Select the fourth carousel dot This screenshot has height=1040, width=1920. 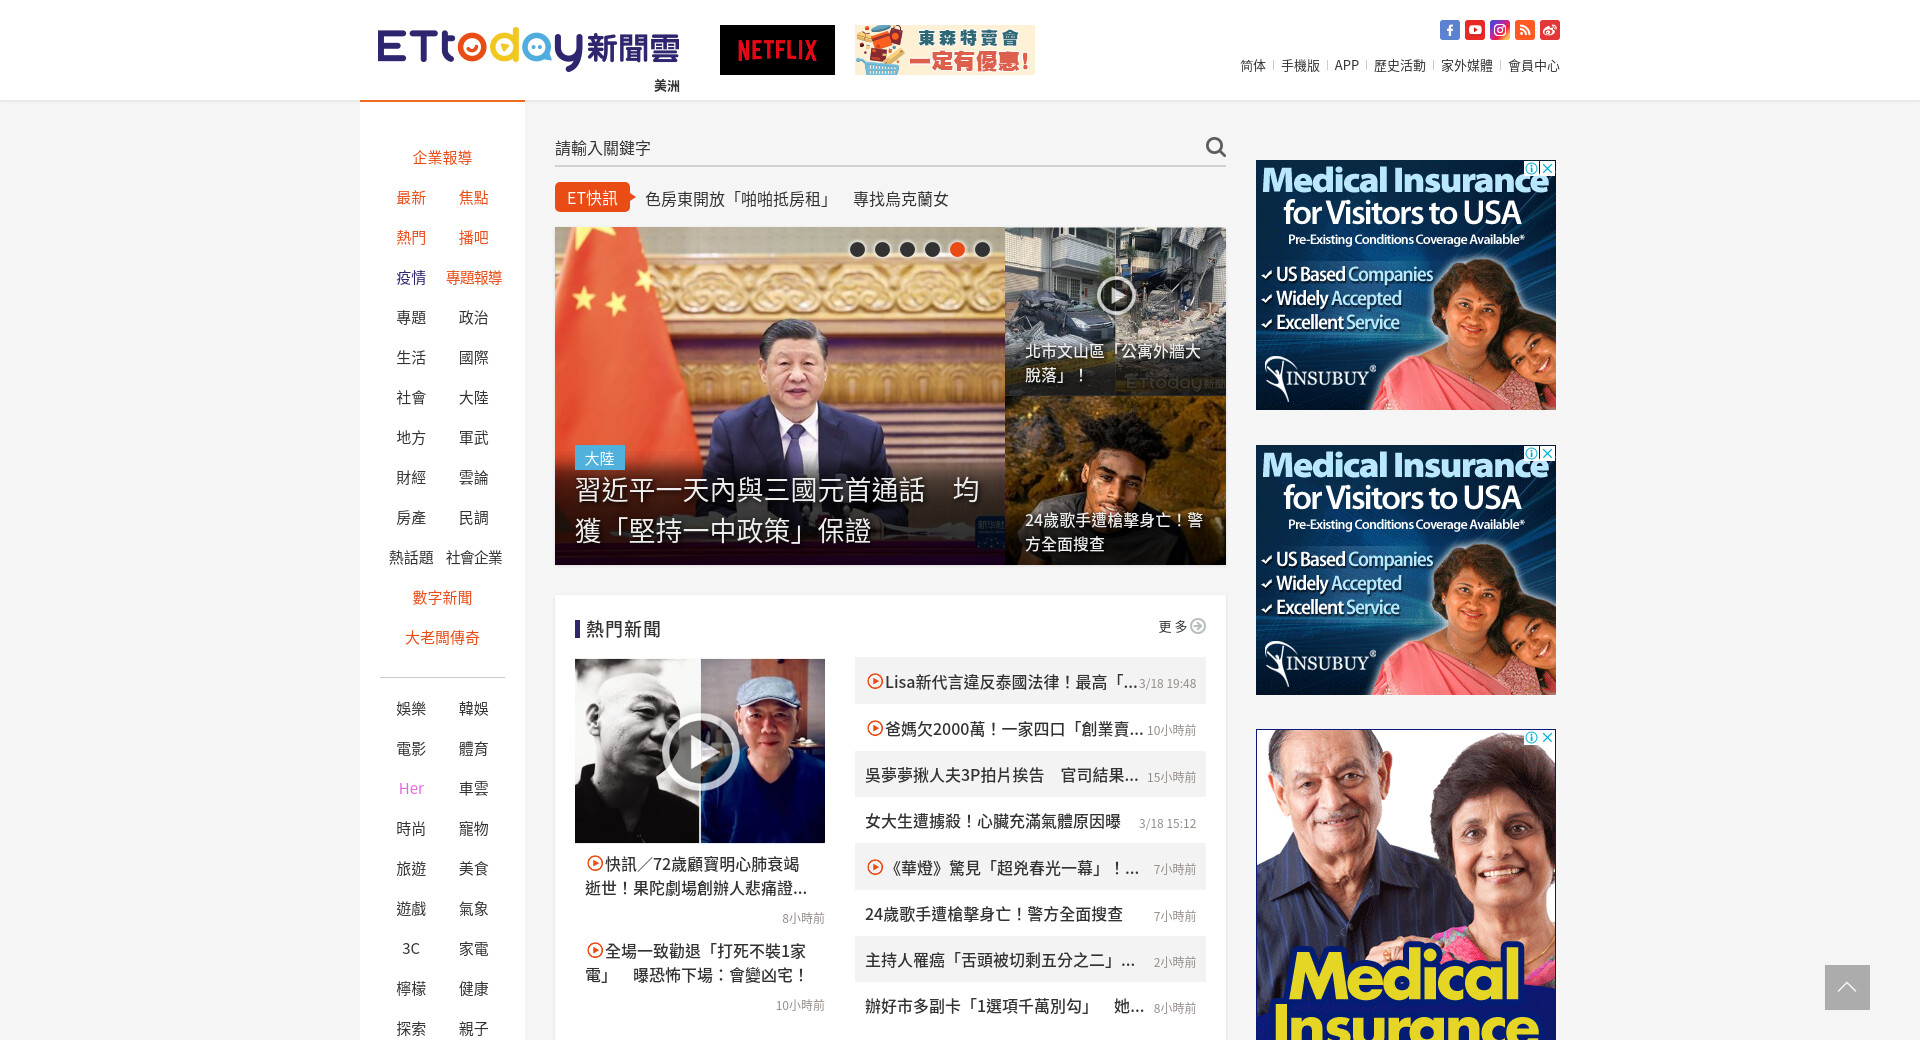[932, 249]
